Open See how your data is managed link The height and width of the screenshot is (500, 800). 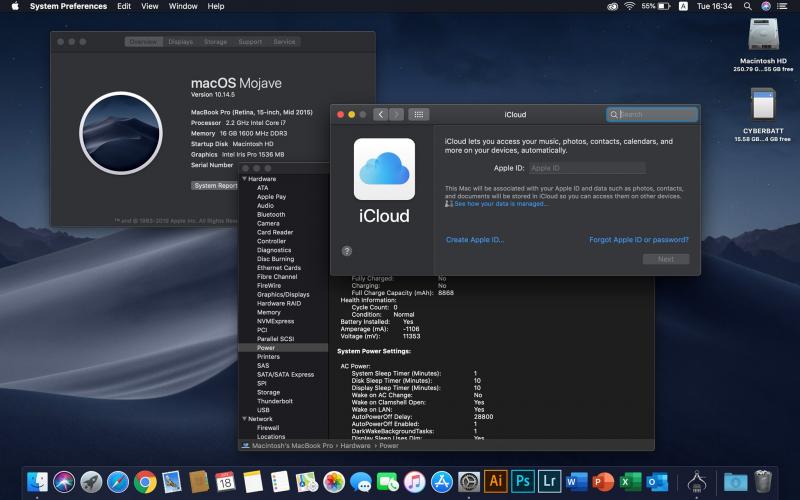point(501,204)
